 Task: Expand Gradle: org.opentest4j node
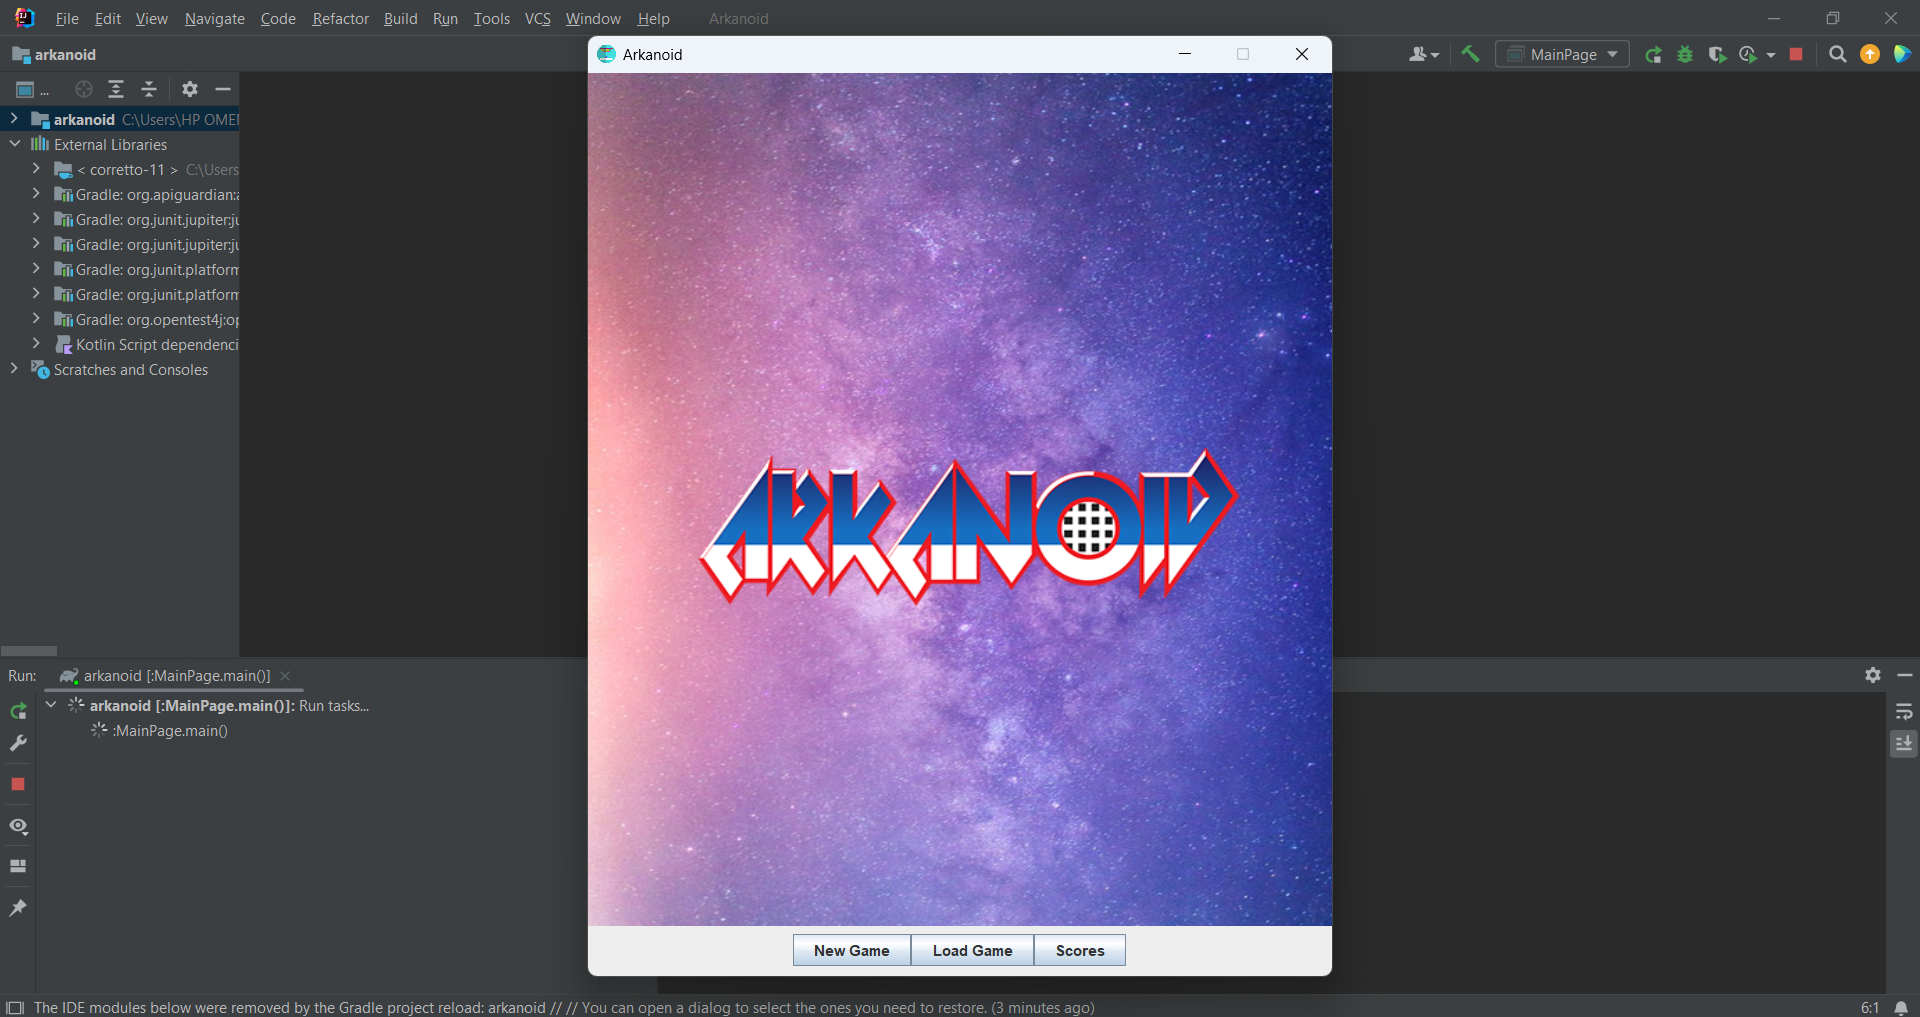pyautogui.click(x=36, y=319)
